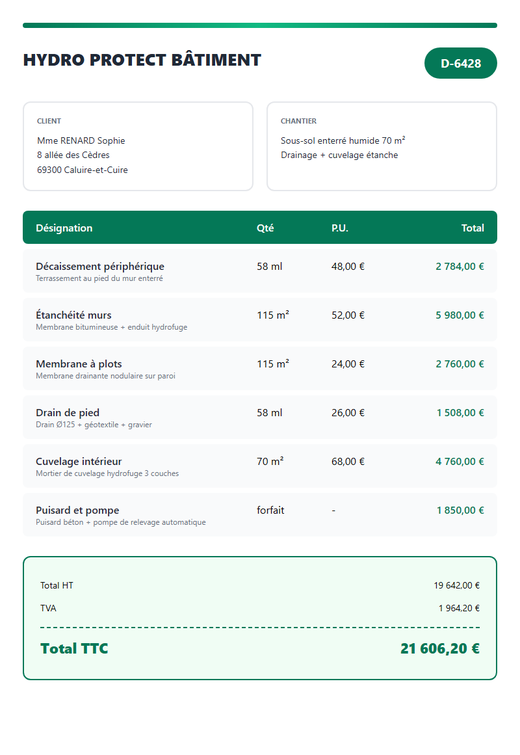Click the Cuvelage intérieur row

(260, 466)
